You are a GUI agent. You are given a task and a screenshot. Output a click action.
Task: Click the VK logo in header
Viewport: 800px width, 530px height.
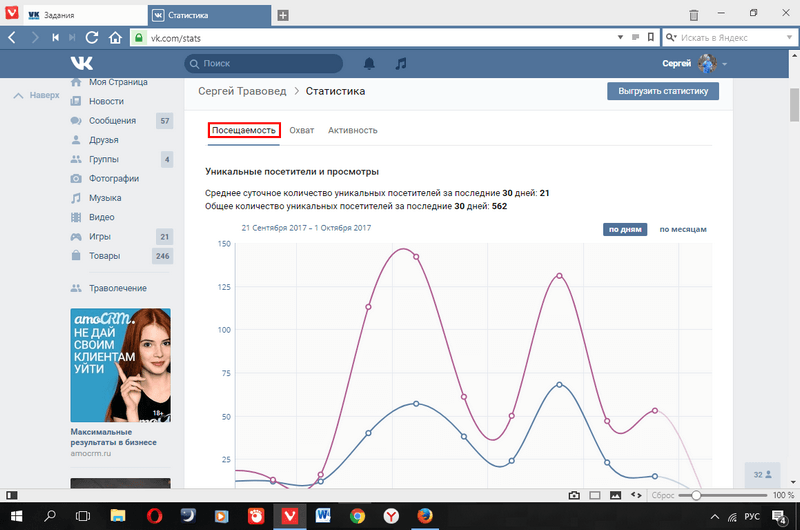click(81, 63)
